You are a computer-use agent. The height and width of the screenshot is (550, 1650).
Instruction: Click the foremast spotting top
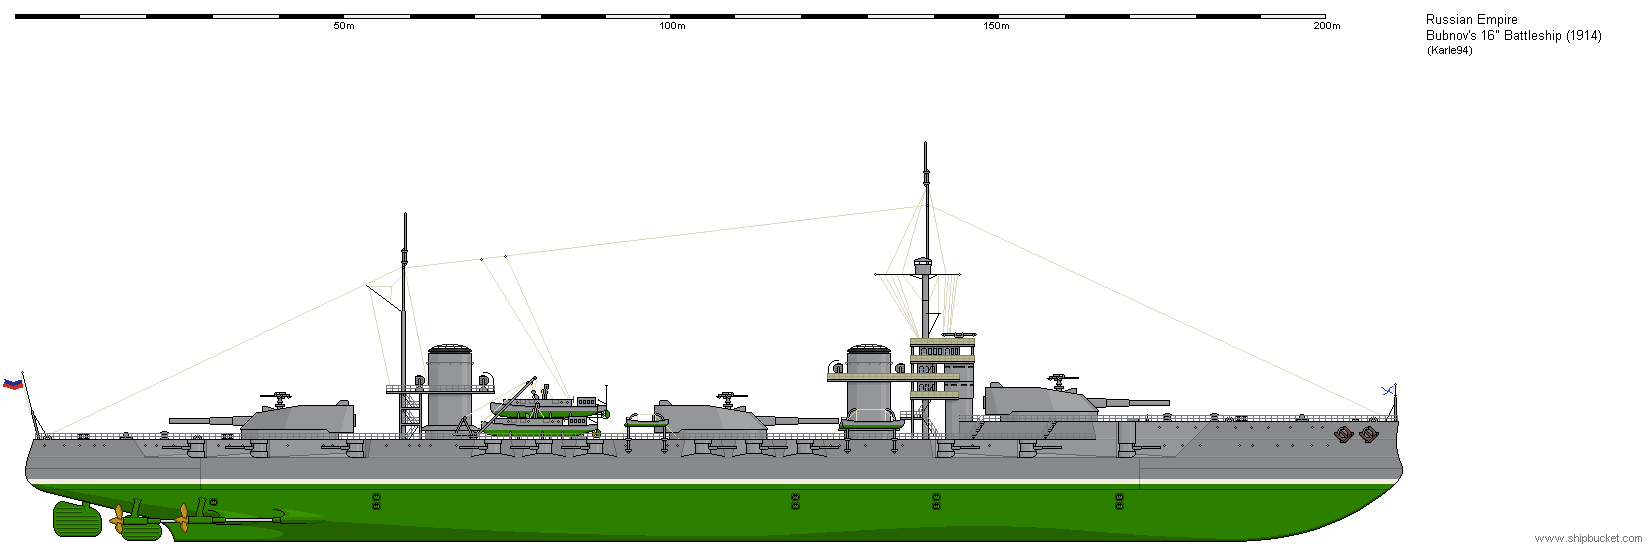point(924,266)
